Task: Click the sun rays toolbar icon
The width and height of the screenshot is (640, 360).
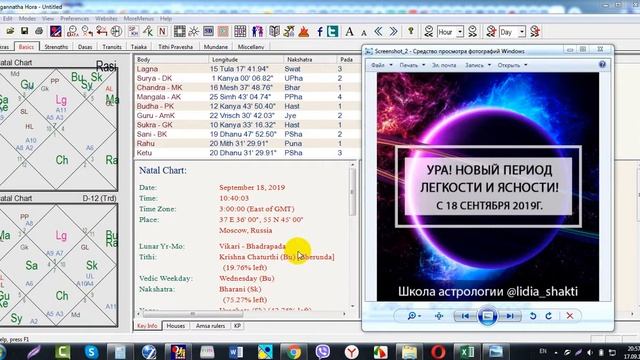Action: click(x=193, y=31)
